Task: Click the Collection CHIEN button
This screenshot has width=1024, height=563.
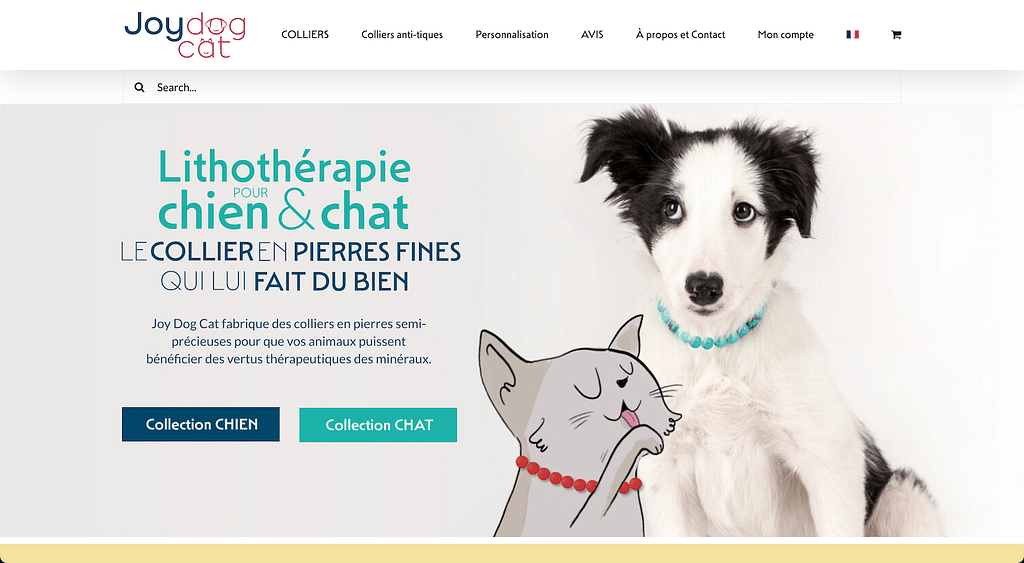Action: tap(200, 425)
